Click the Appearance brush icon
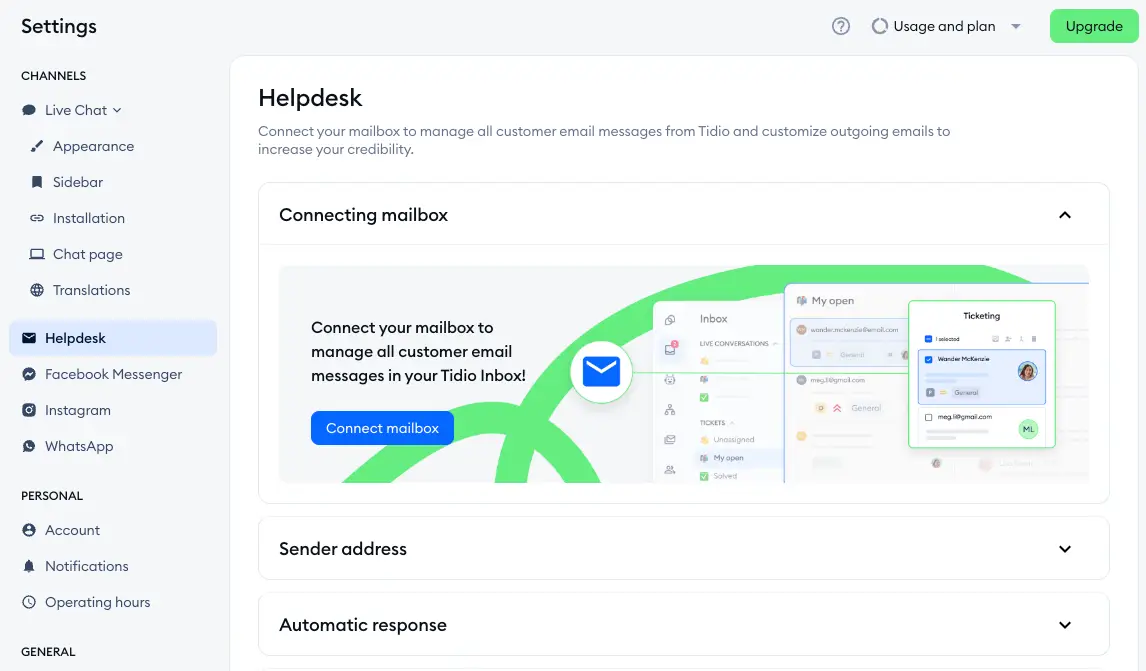 coord(37,146)
